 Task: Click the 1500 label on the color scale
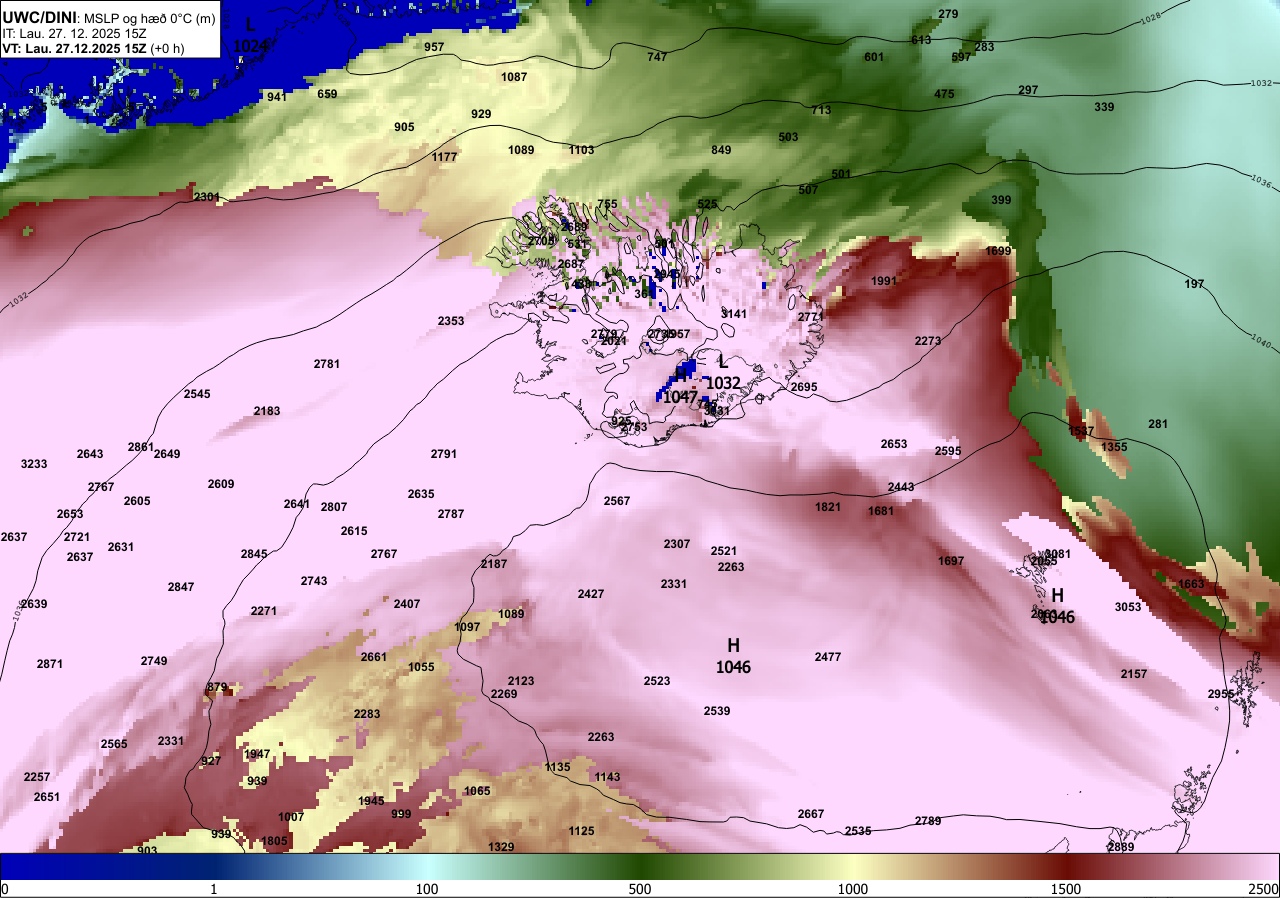(1066, 889)
